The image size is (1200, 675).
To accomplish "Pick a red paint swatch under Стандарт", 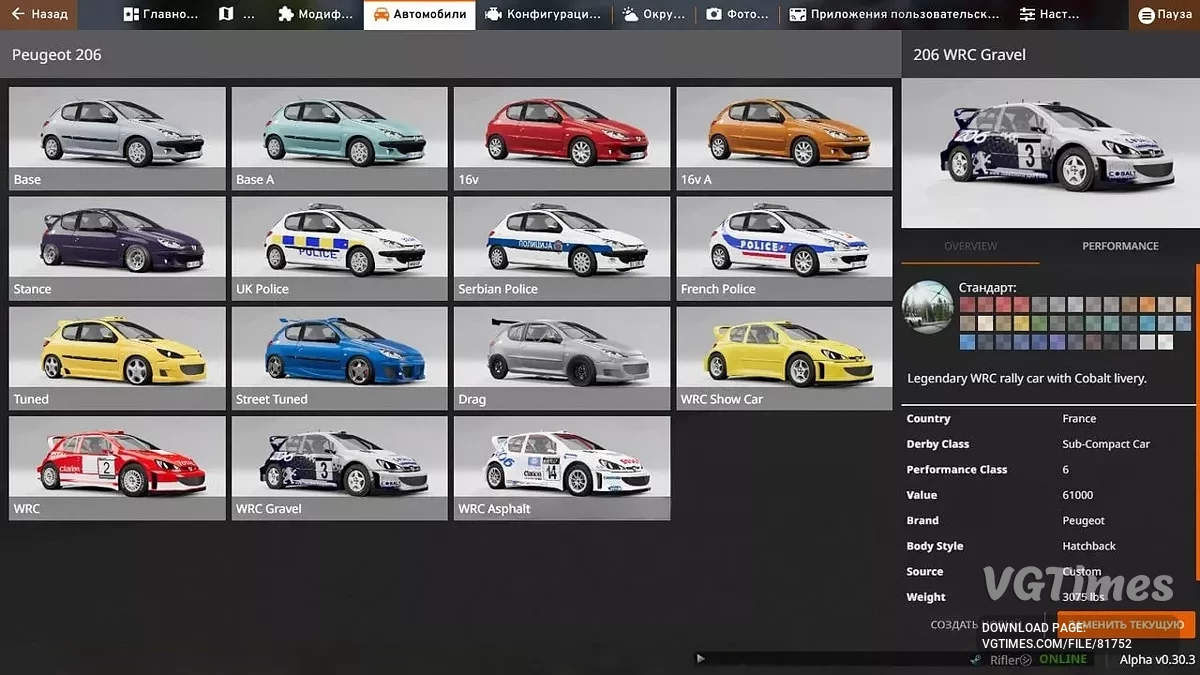I will click(967, 302).
